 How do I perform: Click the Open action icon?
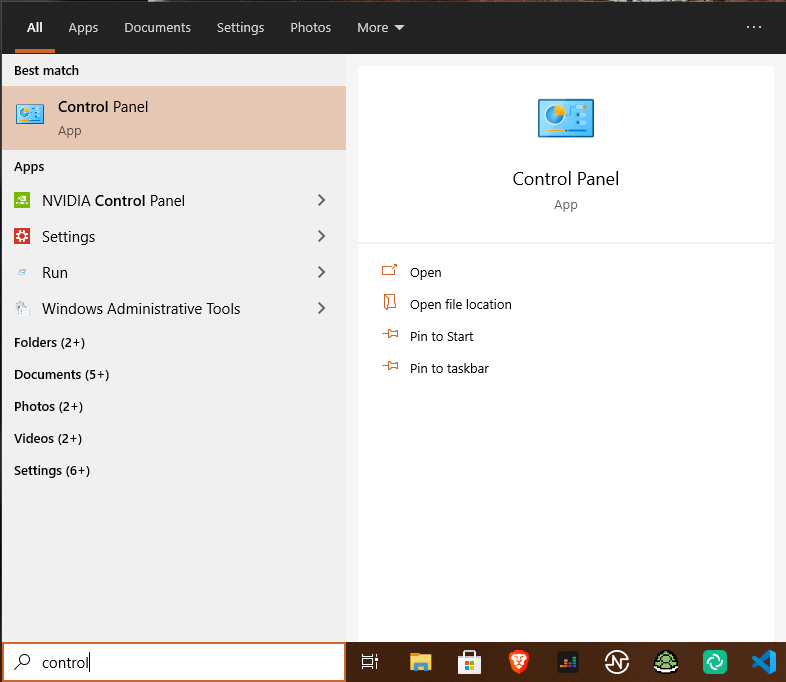coord(389,271)
